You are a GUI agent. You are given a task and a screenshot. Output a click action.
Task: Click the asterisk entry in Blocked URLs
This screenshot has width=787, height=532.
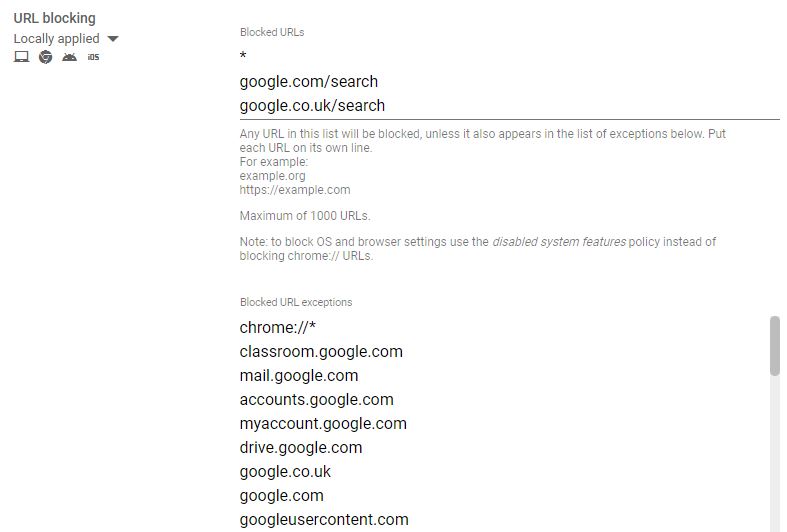coord(243,55)
